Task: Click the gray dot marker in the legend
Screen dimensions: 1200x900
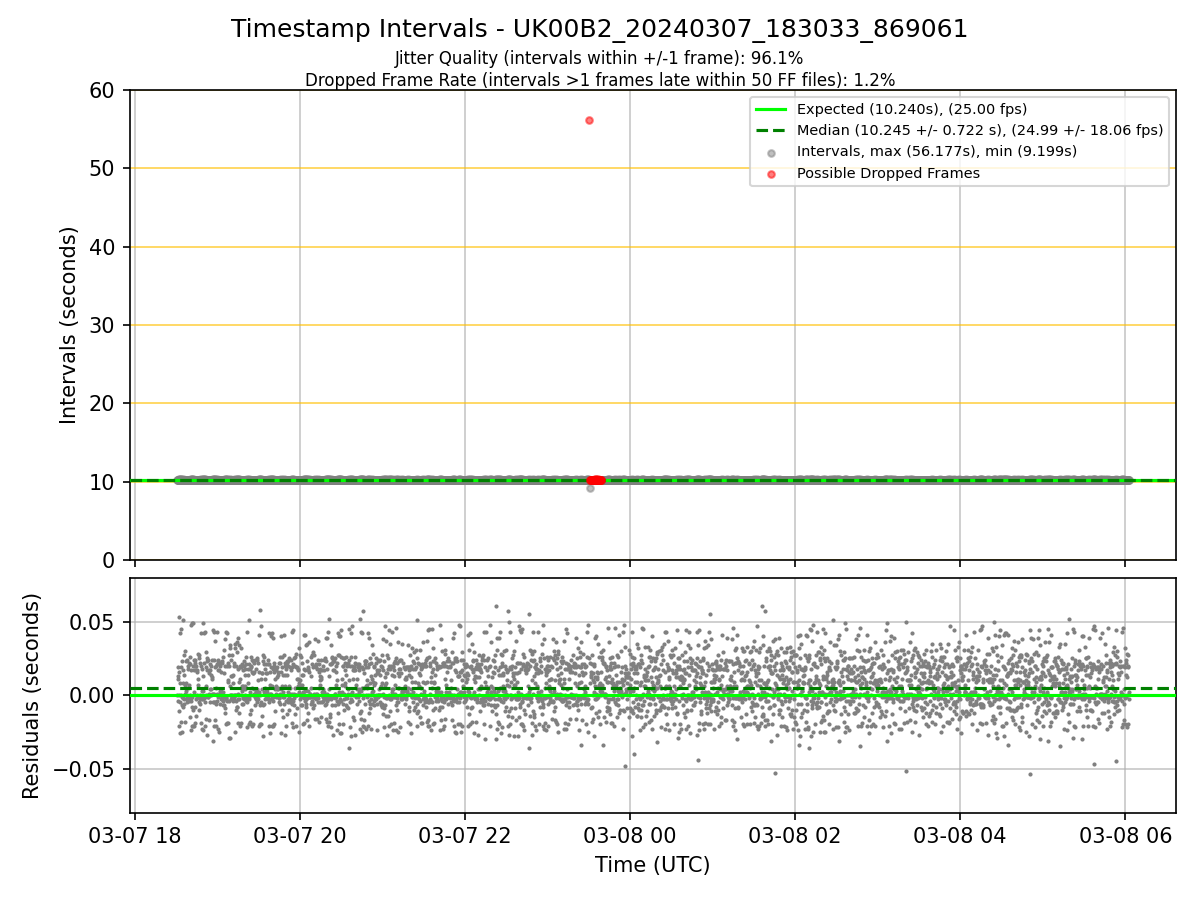Action: pyautogui.click(x=771, y=152)
